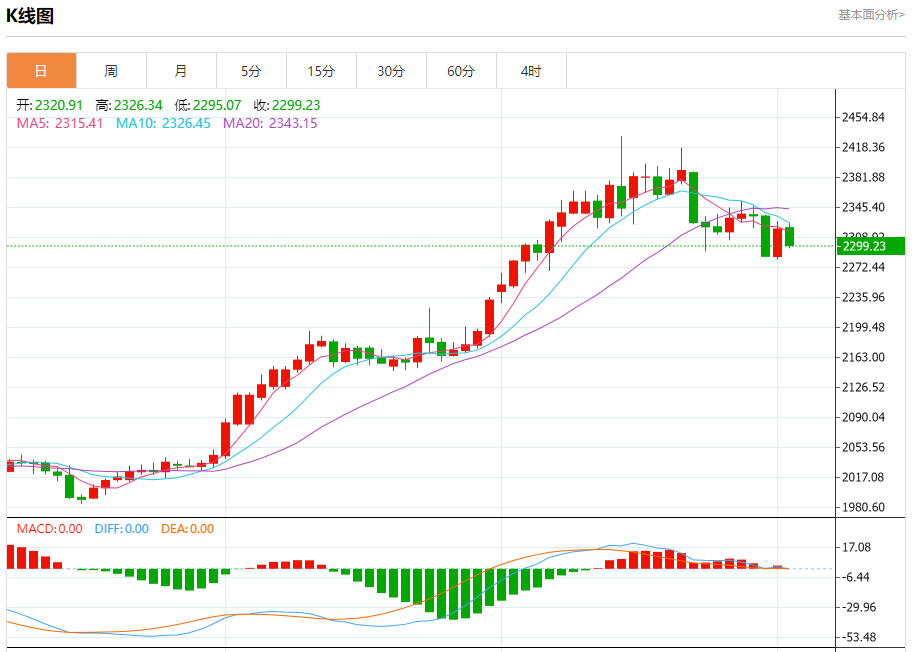Click the 2235.96 price axis label

pyautogui.click(x=863, y=297)
